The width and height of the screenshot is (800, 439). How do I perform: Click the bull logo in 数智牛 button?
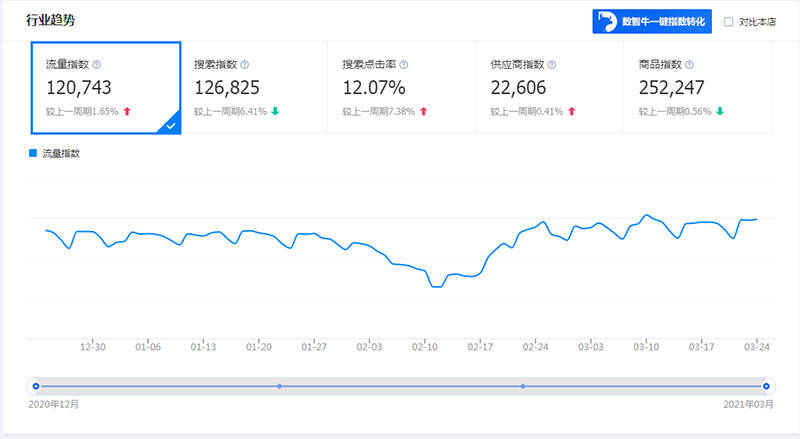[607, 22]
